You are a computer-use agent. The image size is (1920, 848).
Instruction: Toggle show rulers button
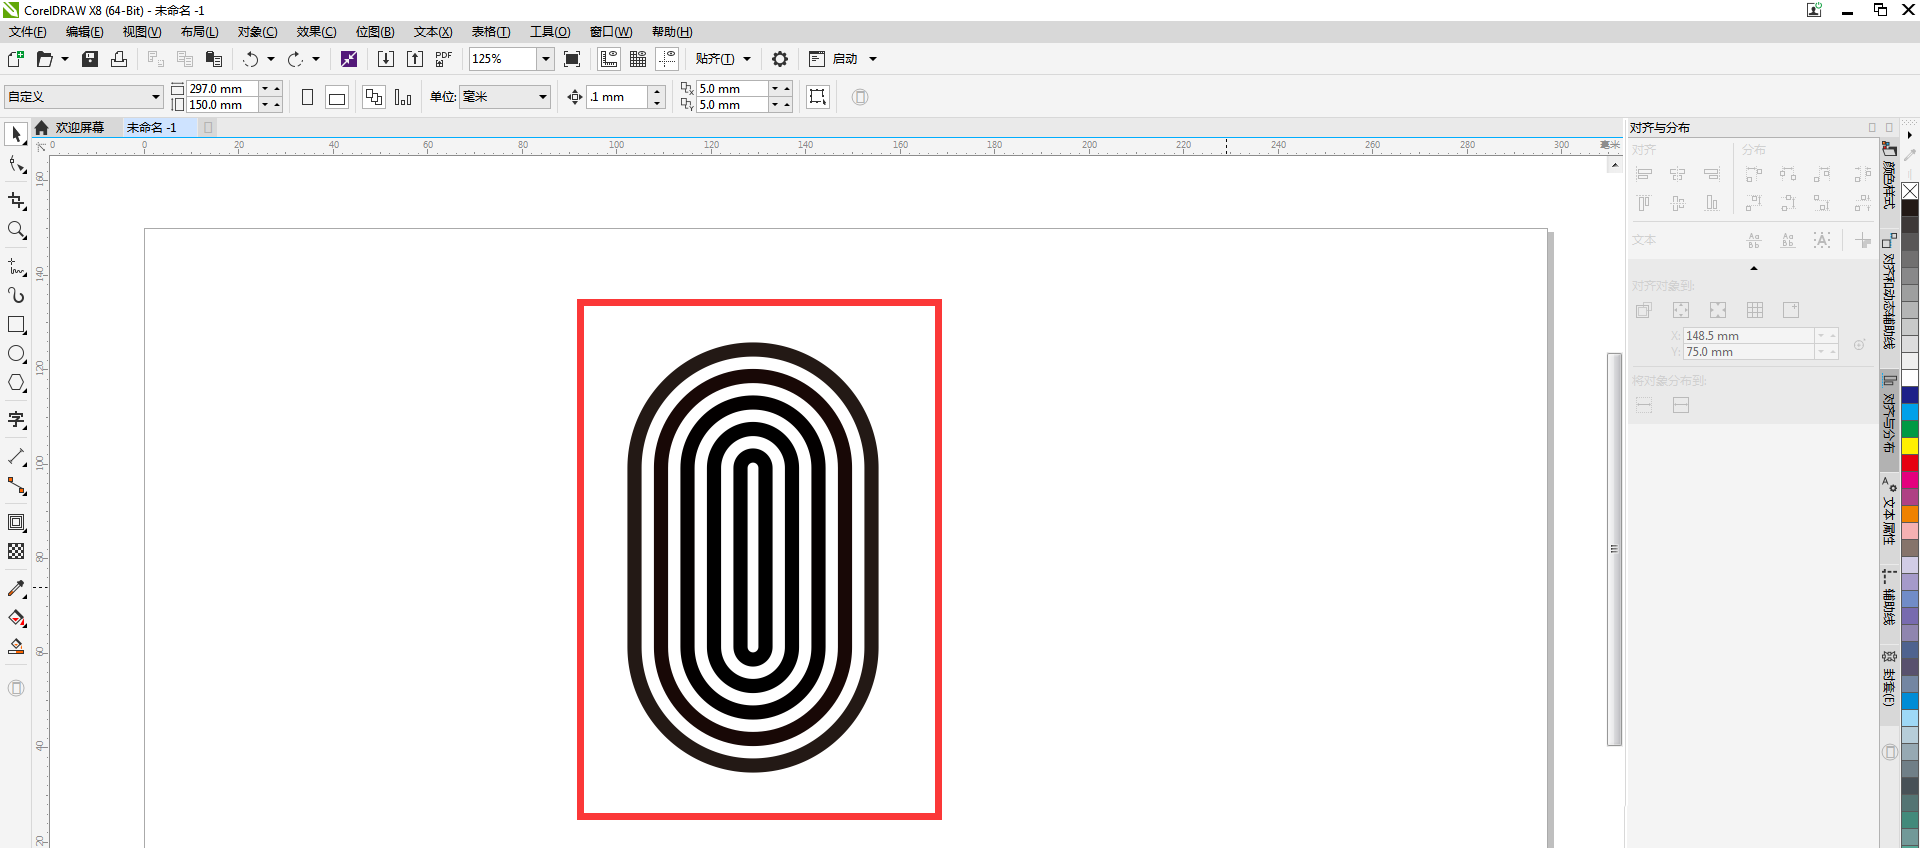[x=609, y=59]
